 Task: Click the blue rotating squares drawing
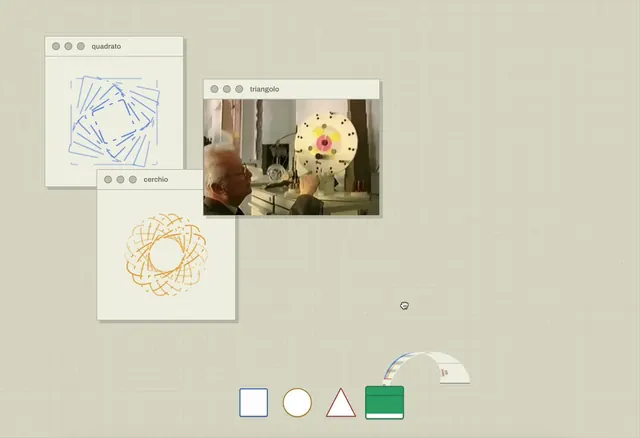114,121
